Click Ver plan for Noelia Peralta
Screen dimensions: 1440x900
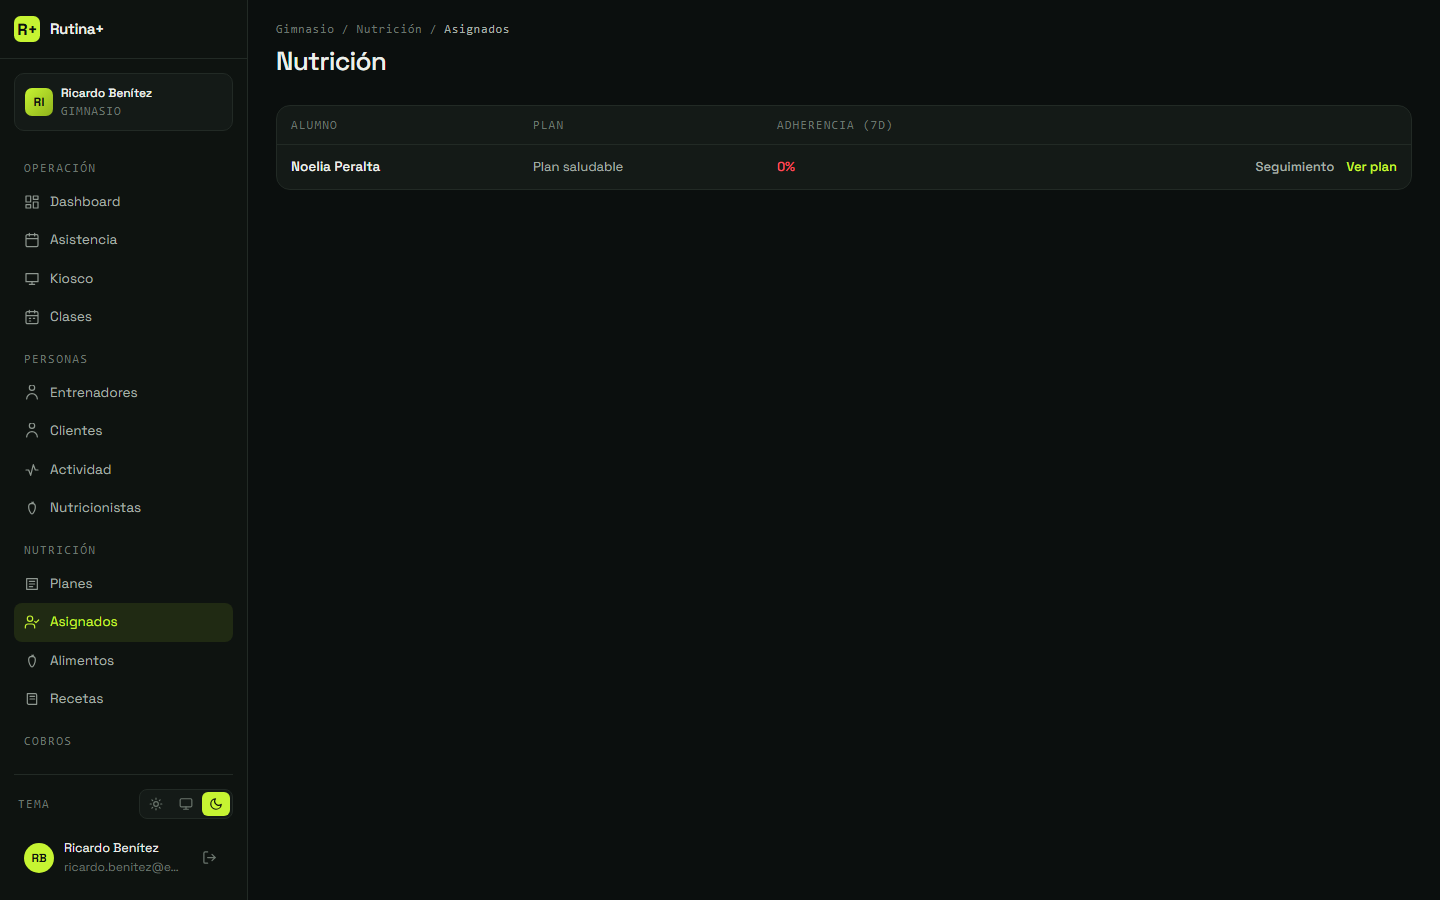(1371, 167)
